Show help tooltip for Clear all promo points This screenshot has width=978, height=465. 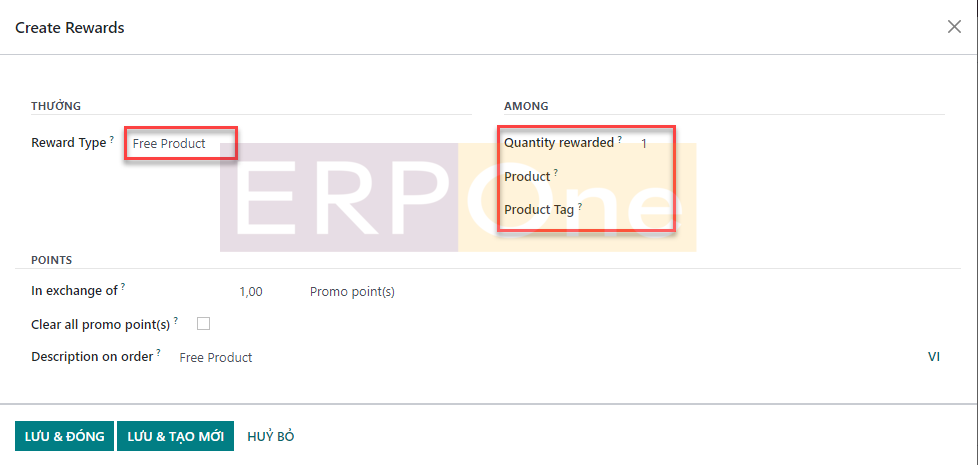pos(176,320)
